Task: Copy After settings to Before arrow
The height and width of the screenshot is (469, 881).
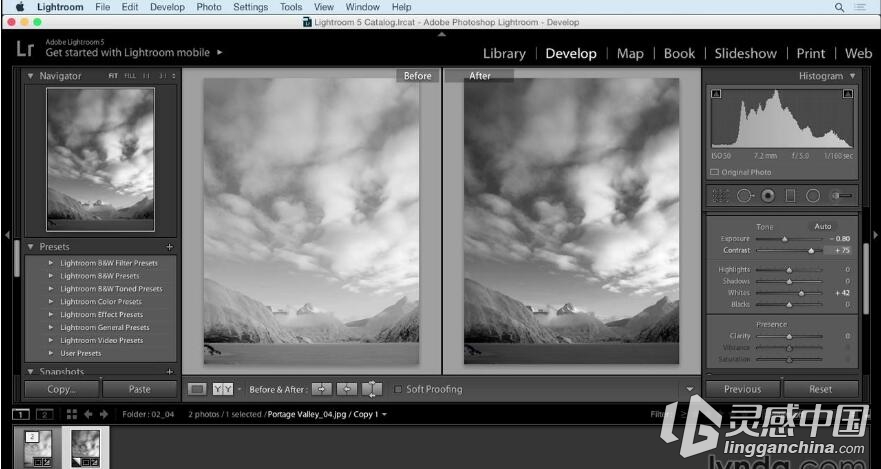Action: pyautogui.click(x=347, y=389)
